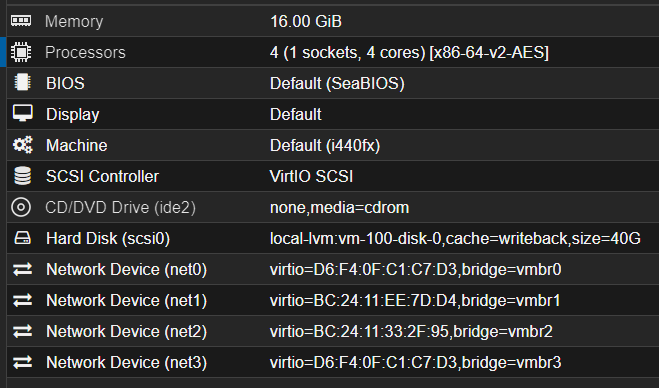Click the Machine gears icon

22,145
